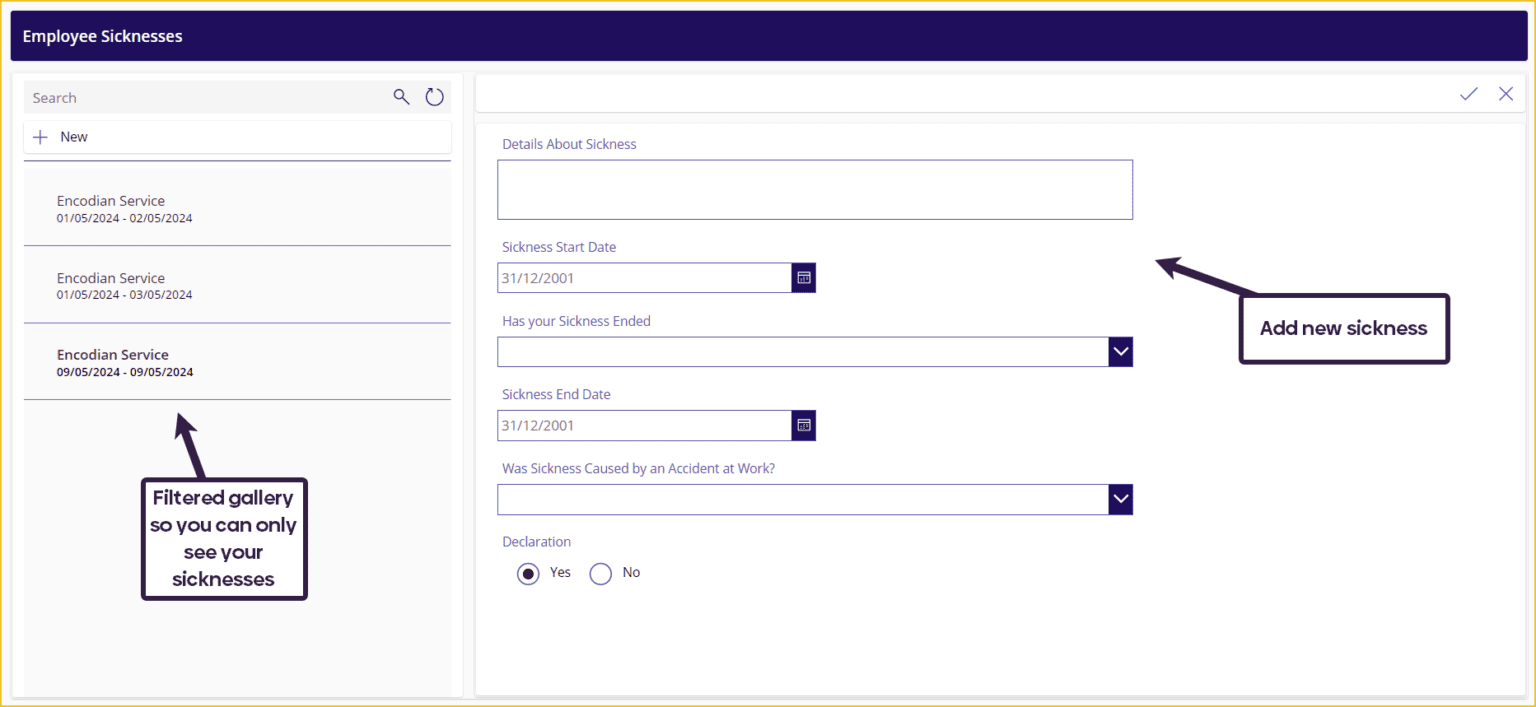1536x707 pixels.
Task: Click the refresh icon beside the search bar
Action: click(x=434, y=97)
